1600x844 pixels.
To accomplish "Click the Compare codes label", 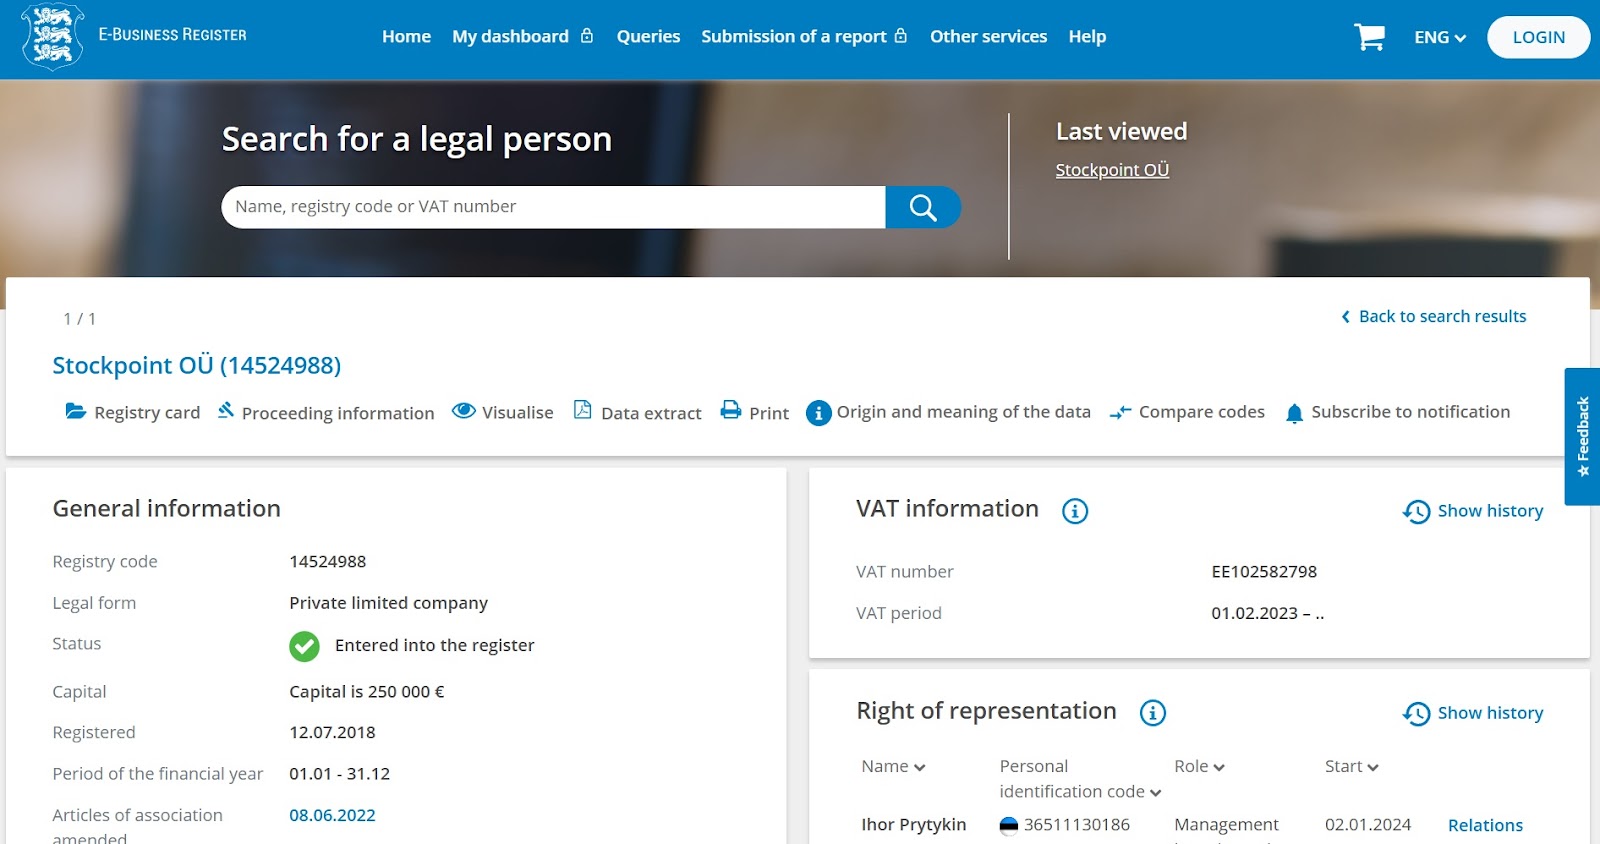I will click(x=1201, y=412).
